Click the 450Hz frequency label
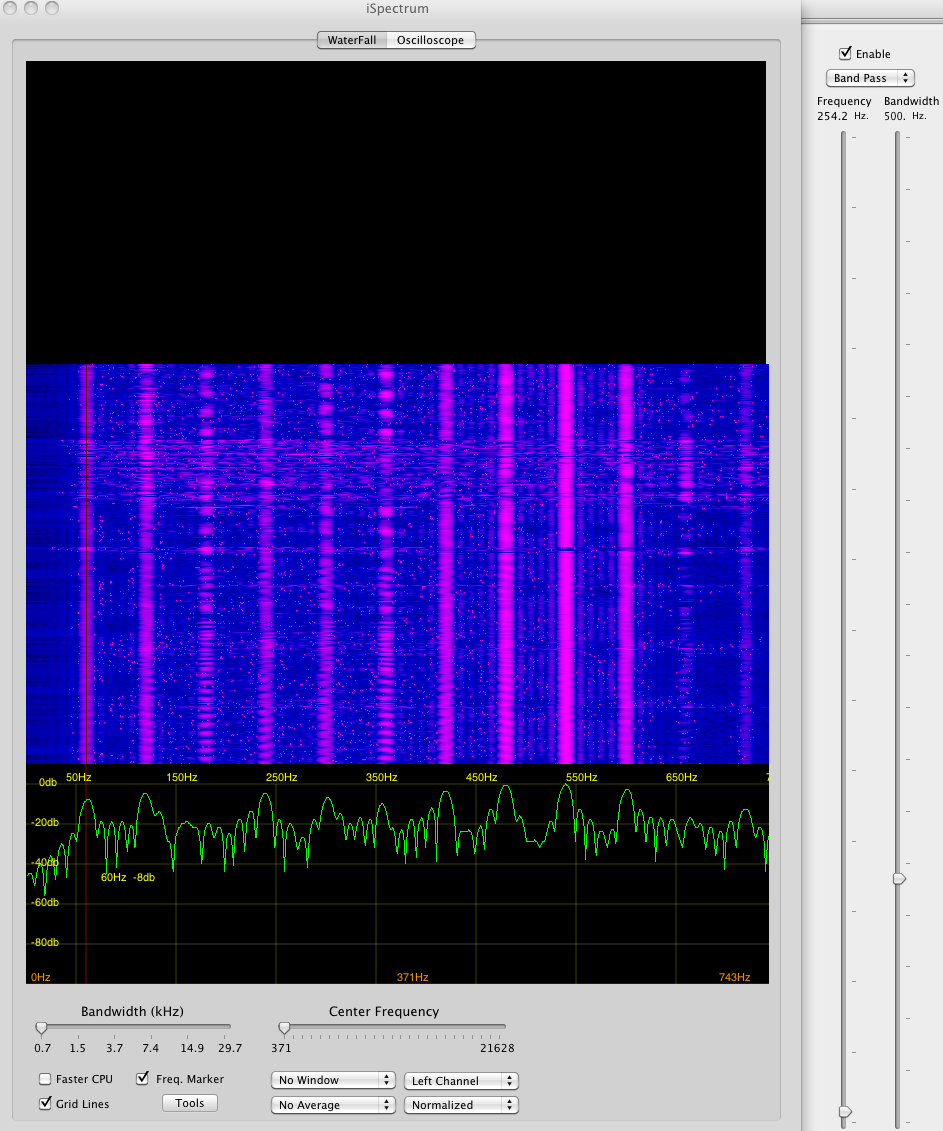 coord(481,777)
